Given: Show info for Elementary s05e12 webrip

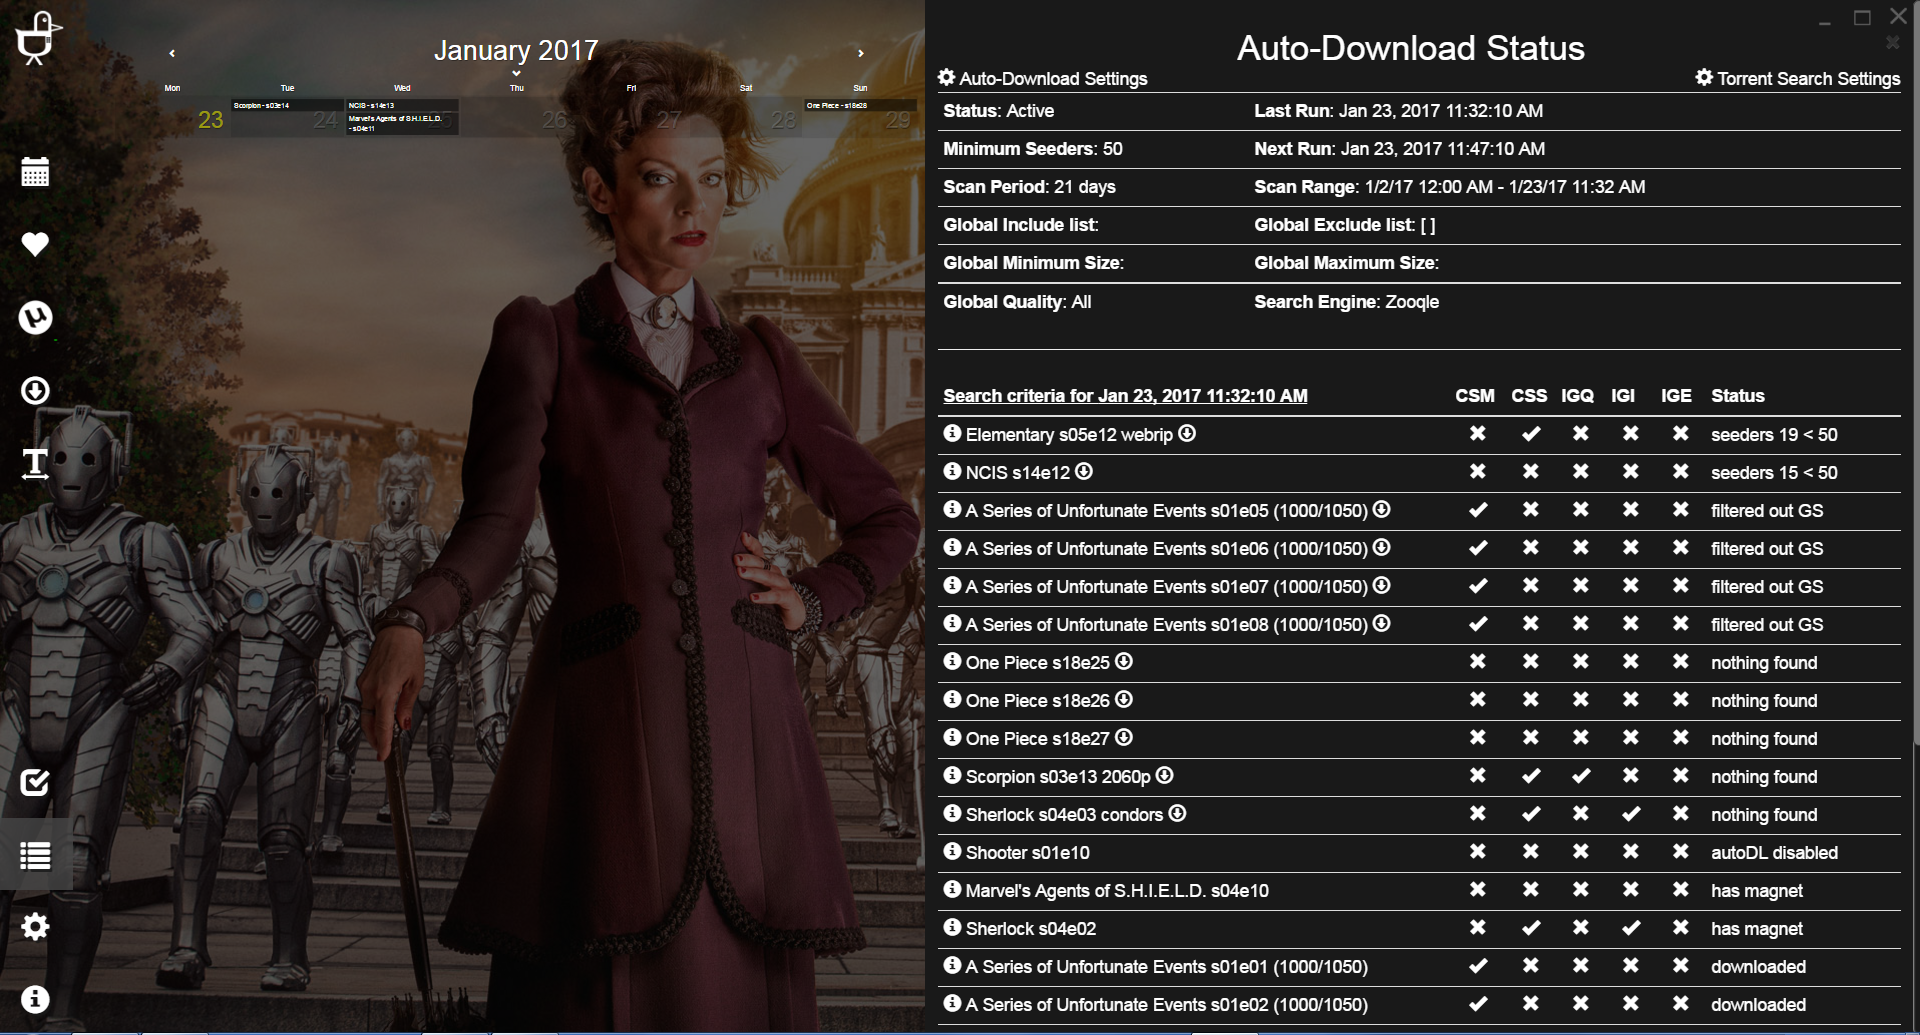Looking at the screenshot, I should pos(952,433).
